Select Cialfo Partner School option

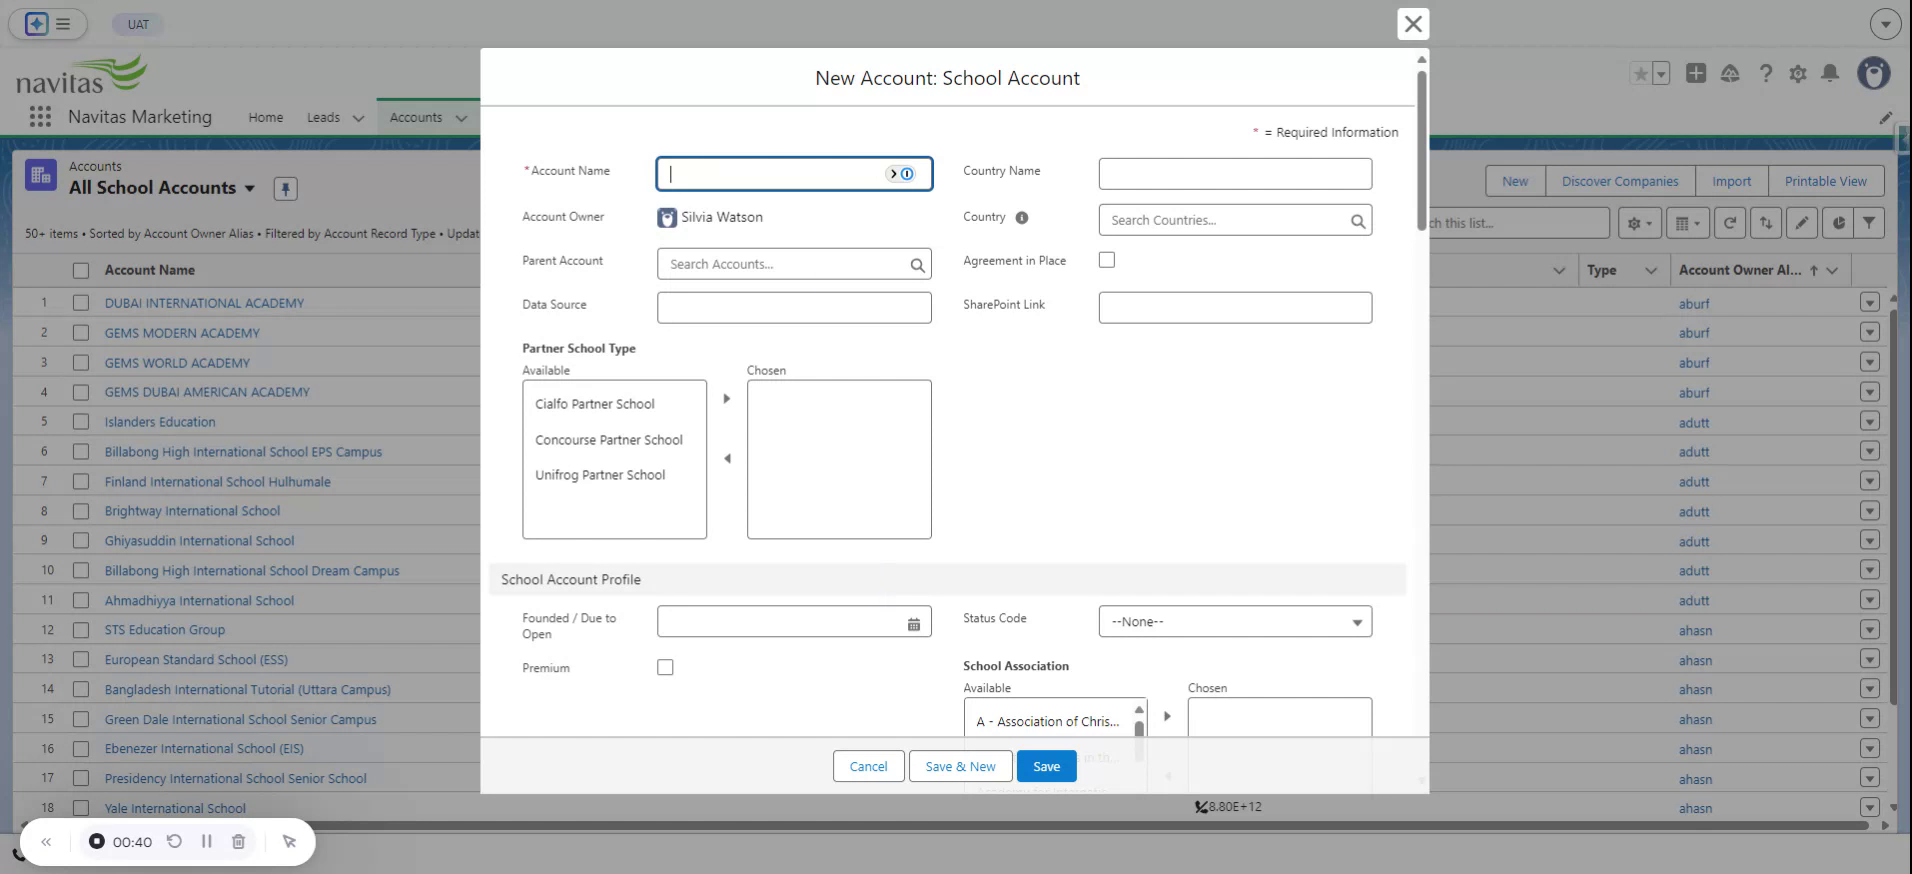point(595,404)
